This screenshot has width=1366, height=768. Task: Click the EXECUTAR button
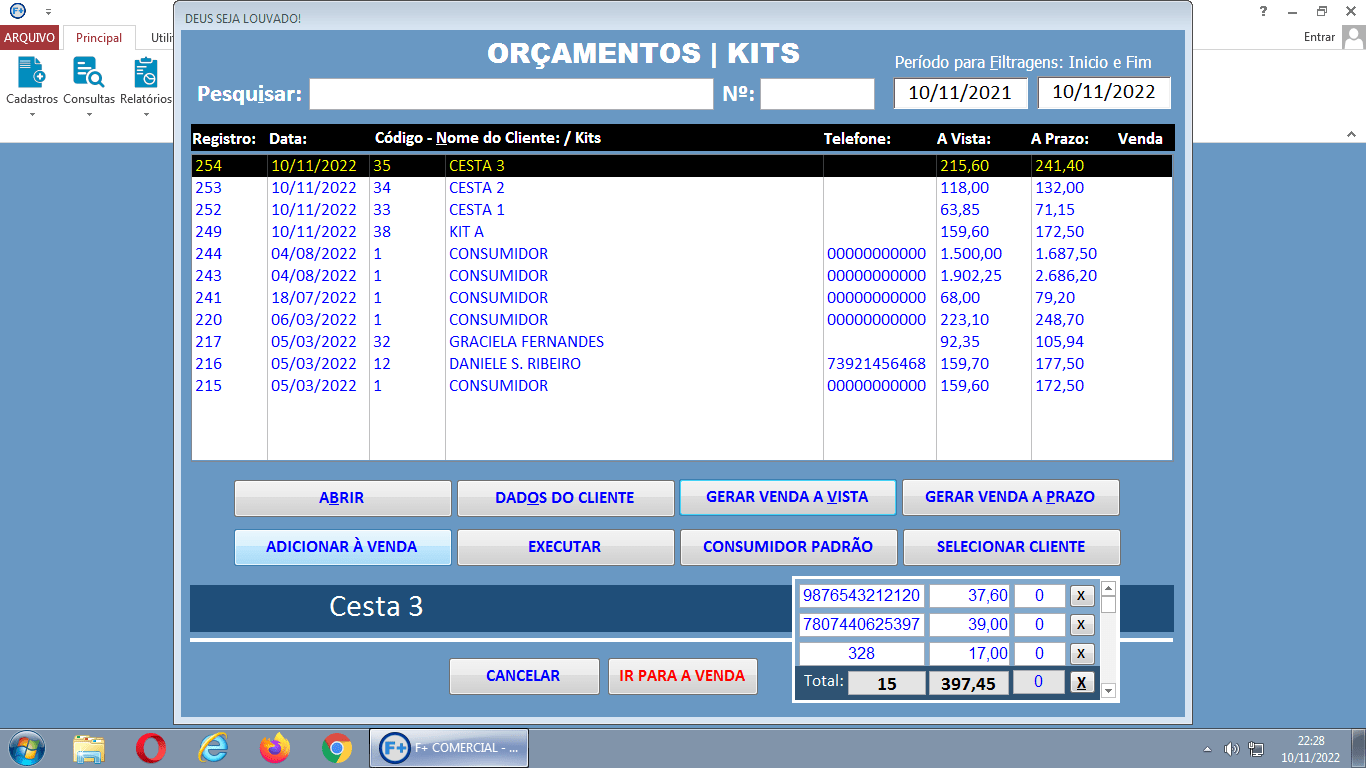[x=565, y=547]
